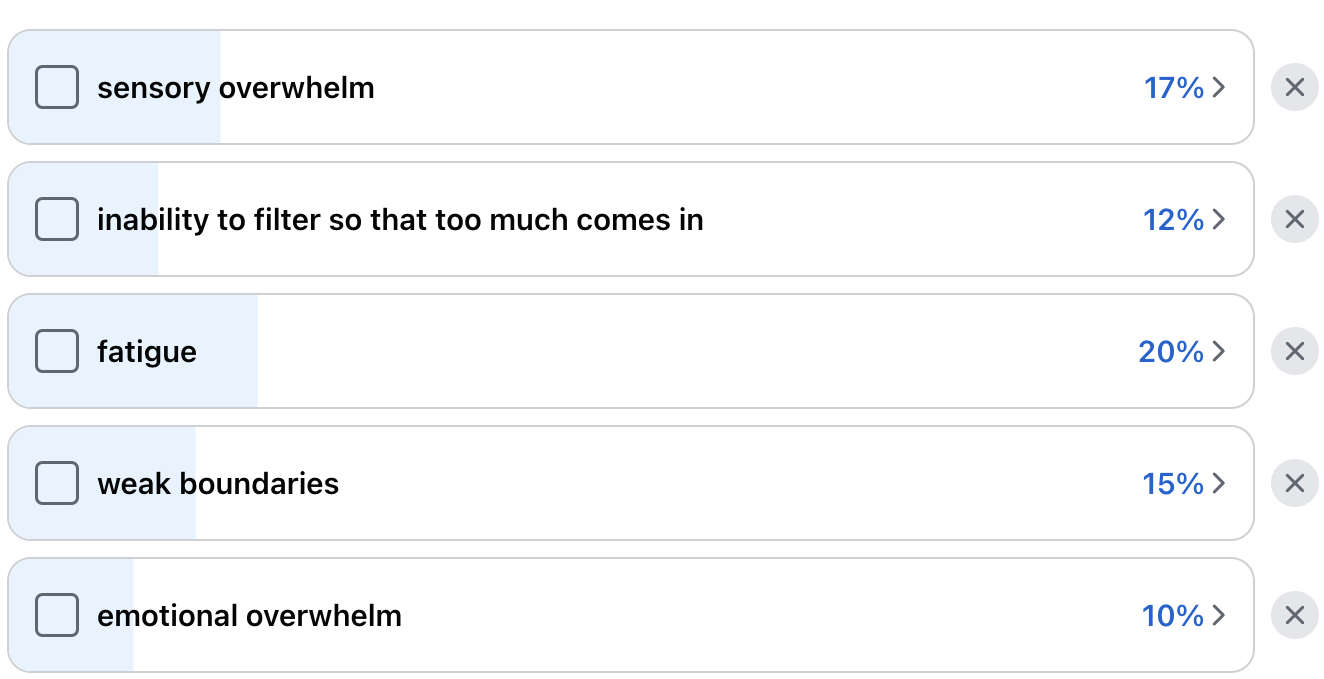The height and width of the screenshot is (679, 1324).
Task: Open inability to filter chevron arrow
Action: tap(1218, 219)
